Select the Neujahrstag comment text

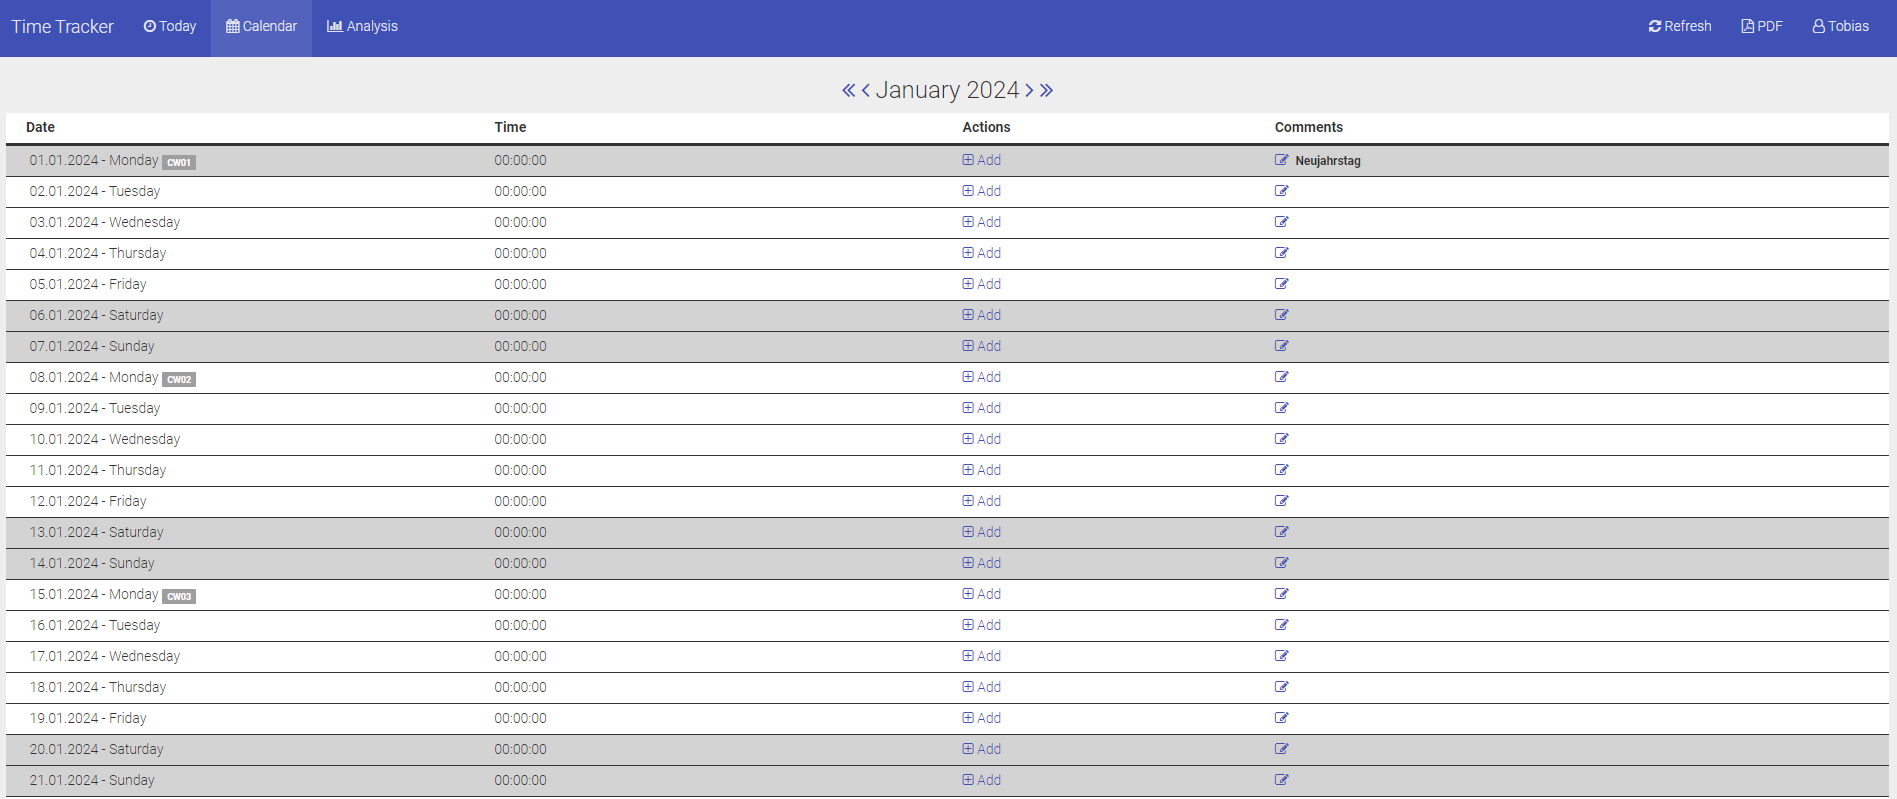coord(1328,161)
